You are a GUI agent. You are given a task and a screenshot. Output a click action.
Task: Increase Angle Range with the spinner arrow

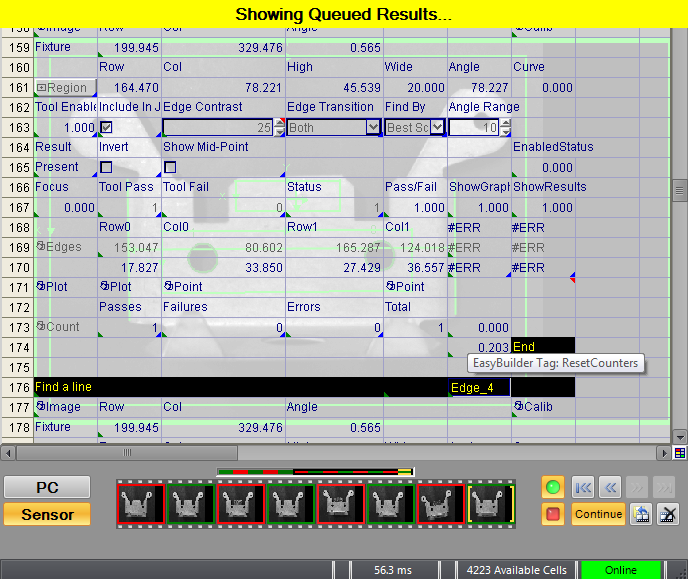(x=504, y=123)
